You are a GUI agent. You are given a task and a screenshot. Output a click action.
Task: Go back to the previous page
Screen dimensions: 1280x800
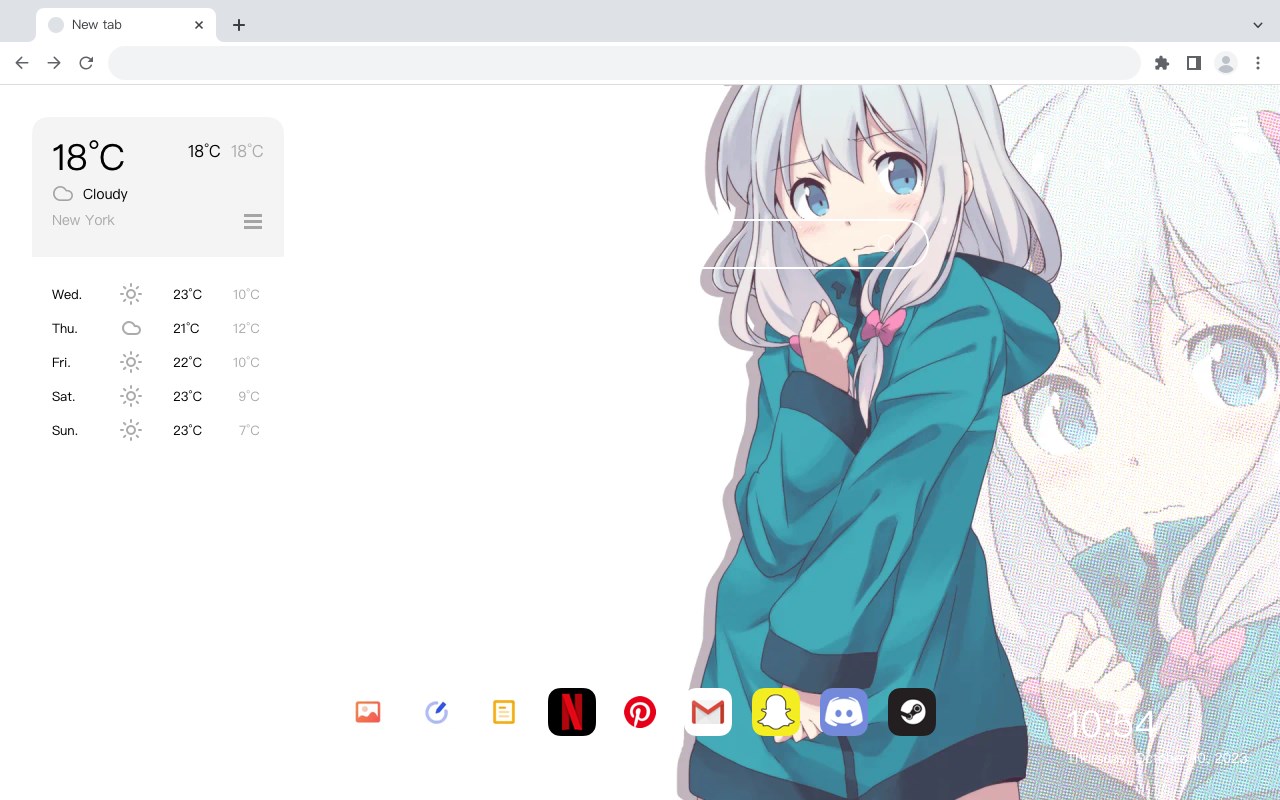pyautogui.click(x=22, y=63)
